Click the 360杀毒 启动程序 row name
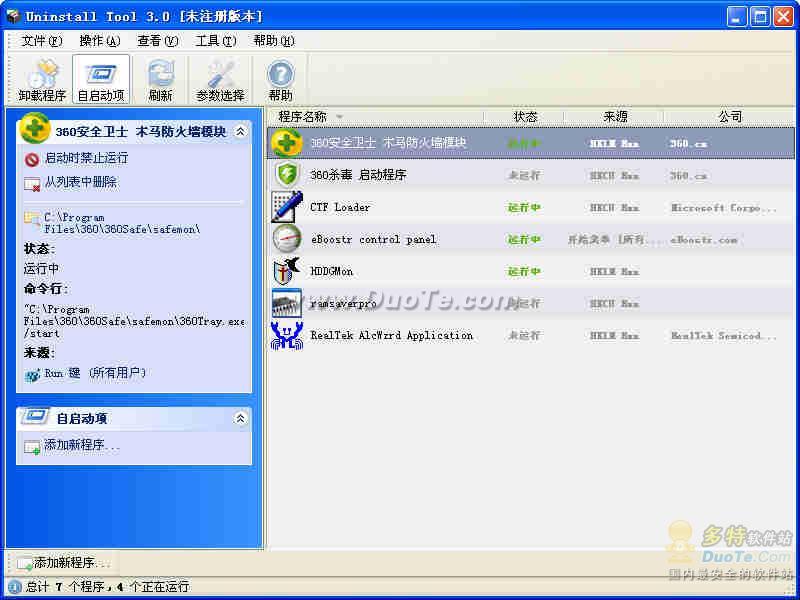This screenshot has width=800, height=600. click(358, 175)
